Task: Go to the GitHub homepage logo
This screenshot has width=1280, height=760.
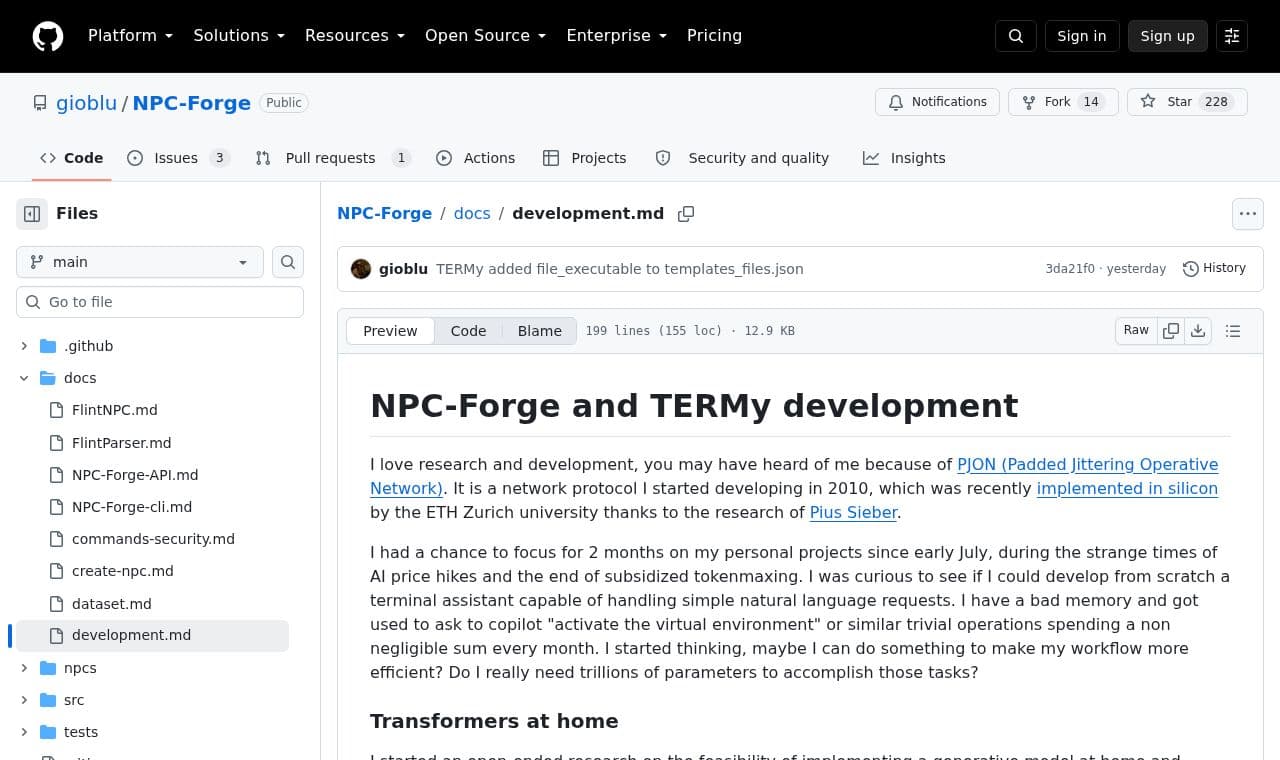Action: pyautogui.click(x=48, y=36)
